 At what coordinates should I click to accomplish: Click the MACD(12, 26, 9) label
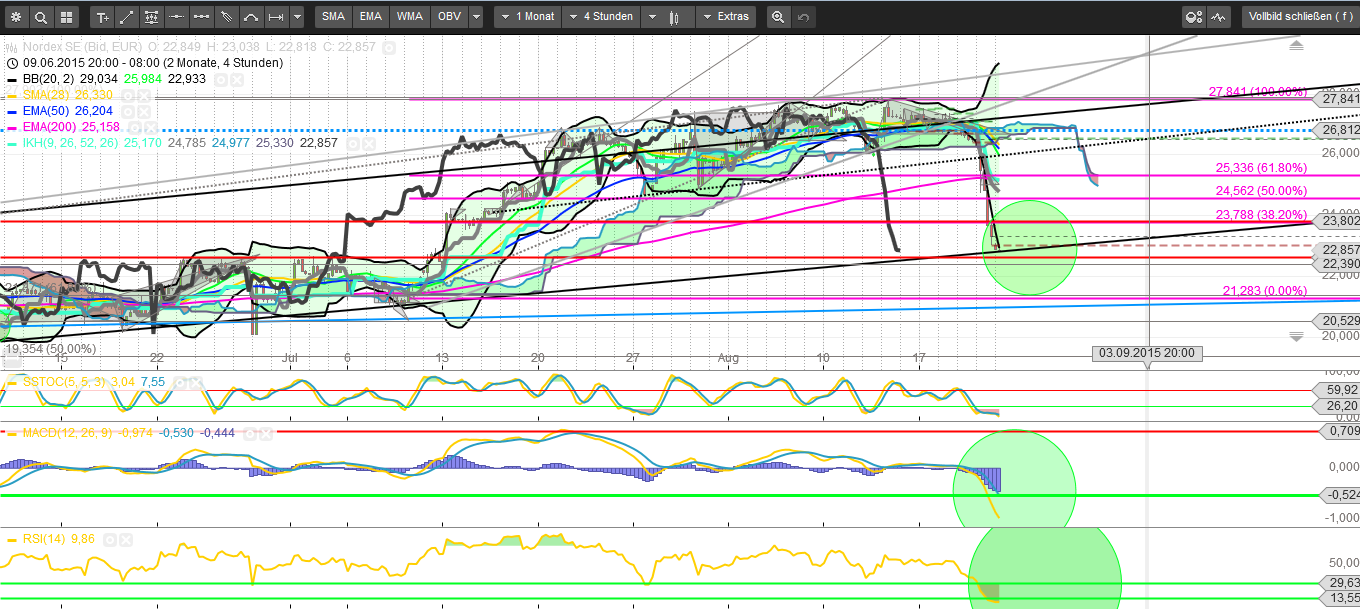(x=68, y=433)
